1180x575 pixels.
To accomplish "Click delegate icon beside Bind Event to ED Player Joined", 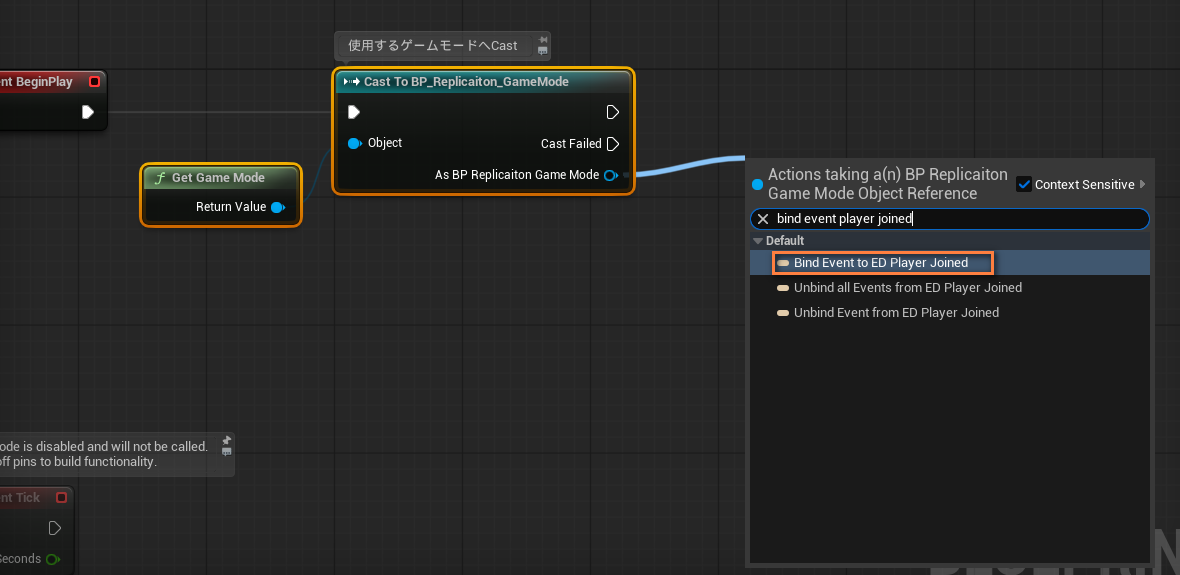I will [x=783, y=263].
